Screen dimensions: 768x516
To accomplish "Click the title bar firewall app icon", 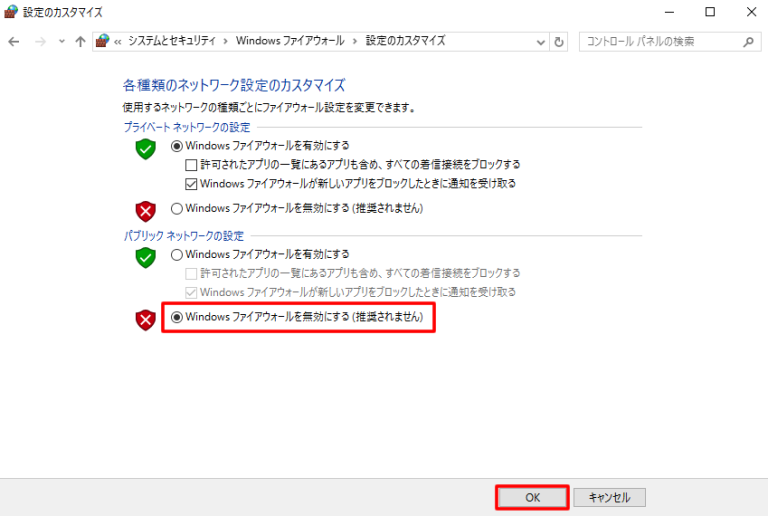I will [x=11, y=12].
